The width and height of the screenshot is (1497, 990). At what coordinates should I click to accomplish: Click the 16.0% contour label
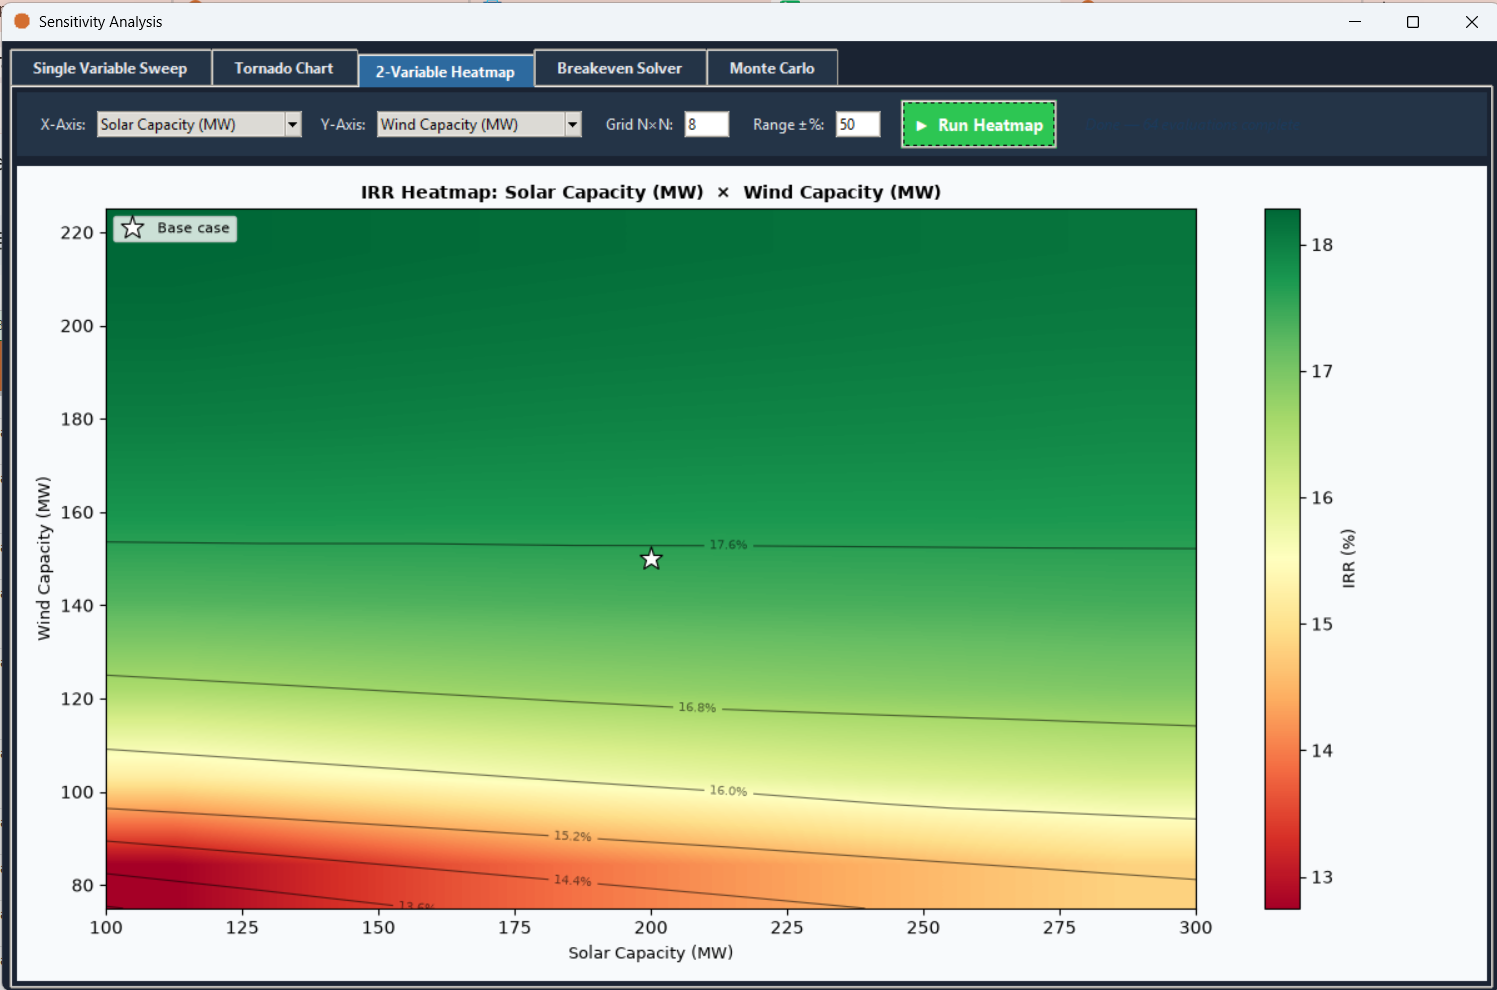(728, 791)
